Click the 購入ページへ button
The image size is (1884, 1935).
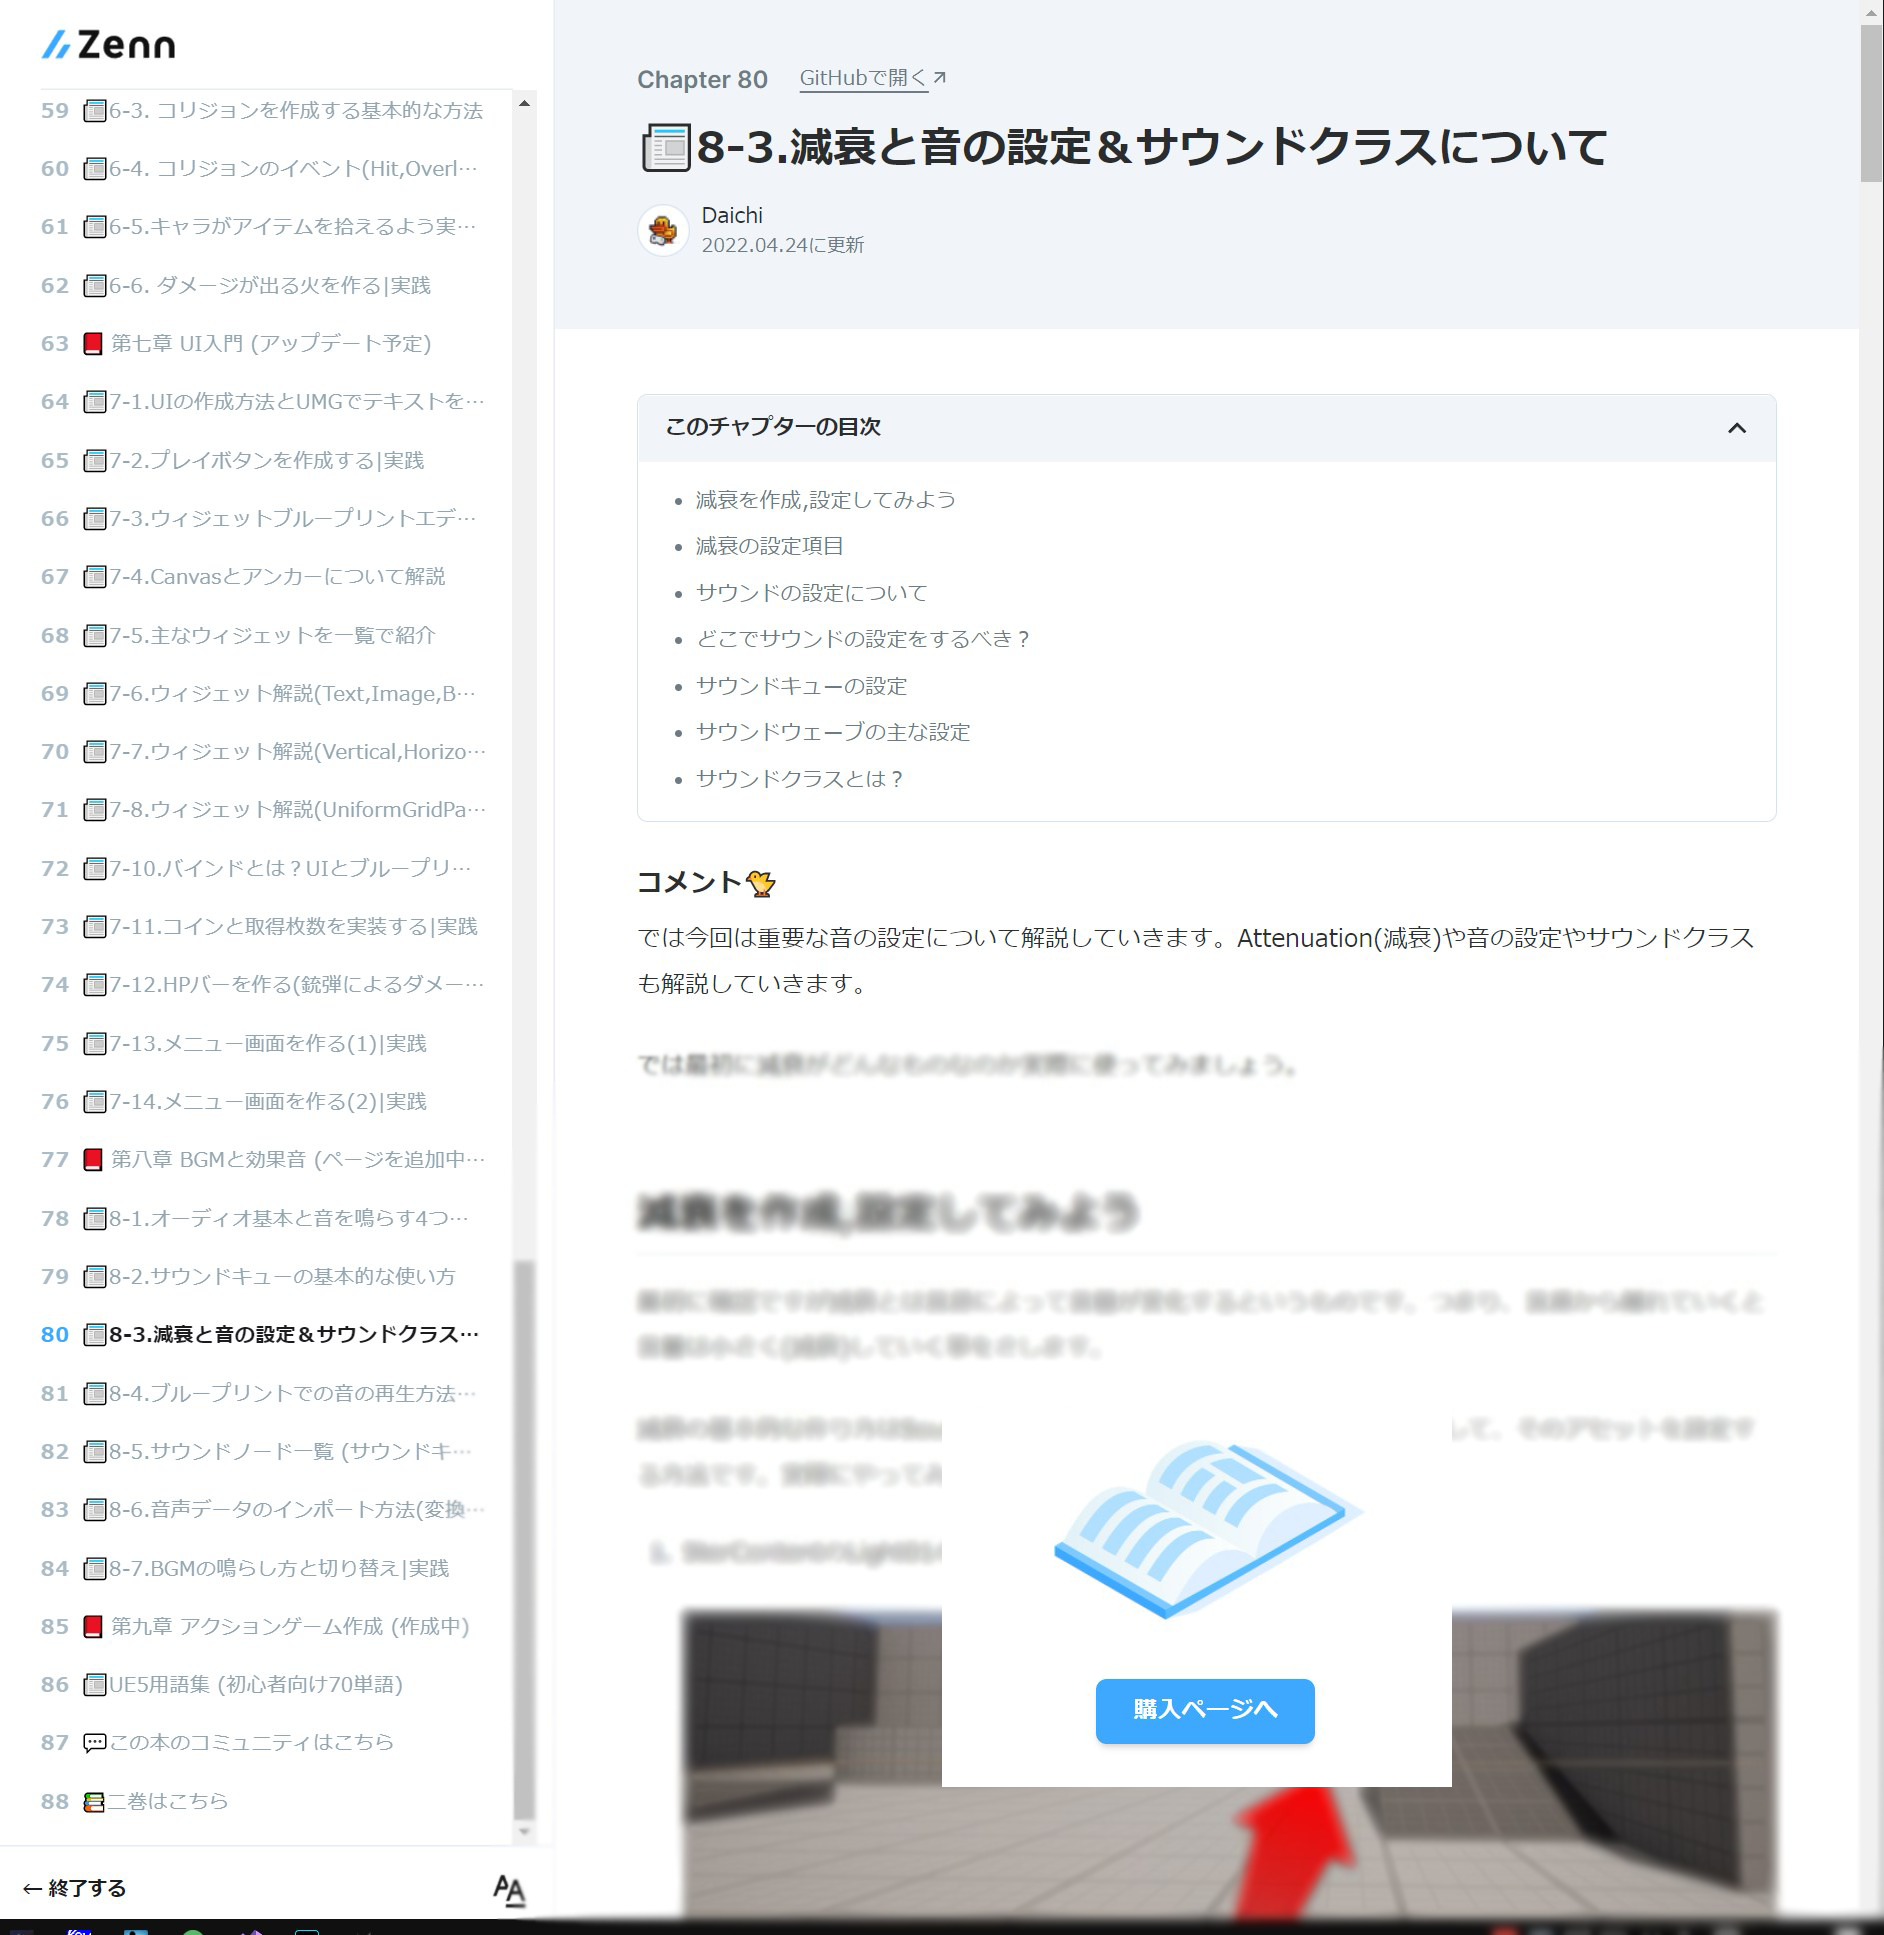coord(1203,1710)
